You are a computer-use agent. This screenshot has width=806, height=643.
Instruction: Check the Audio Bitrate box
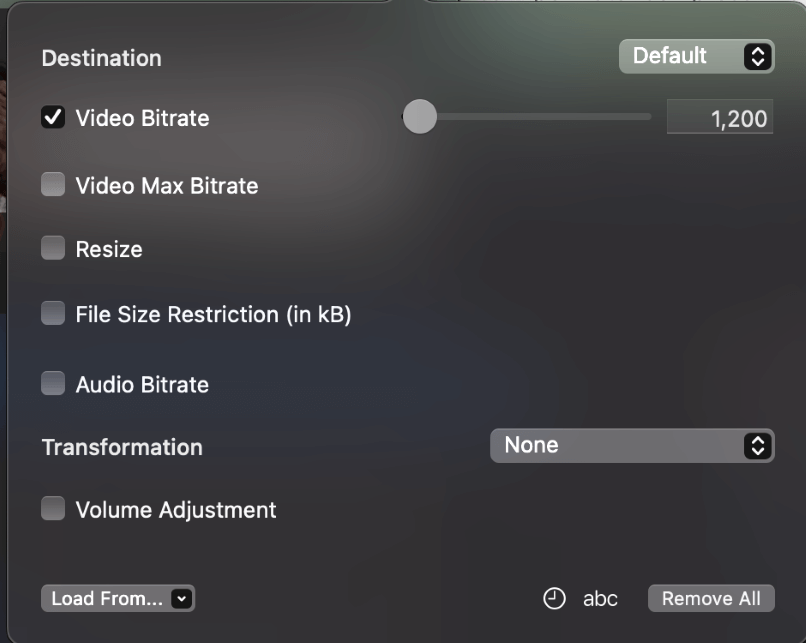click(x=53, y=383)
